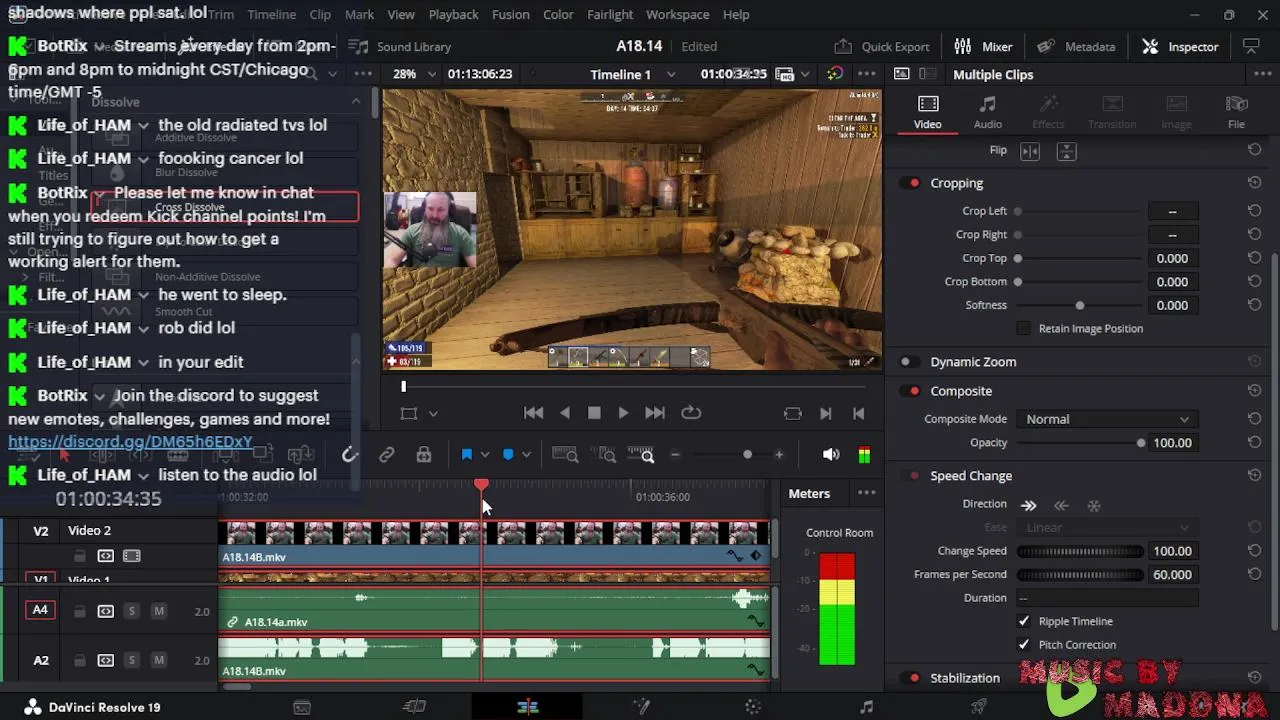The width and height of the screenshot is (1280, 720).
Task: Flip the clip vertically
Action: [1066, 151]
